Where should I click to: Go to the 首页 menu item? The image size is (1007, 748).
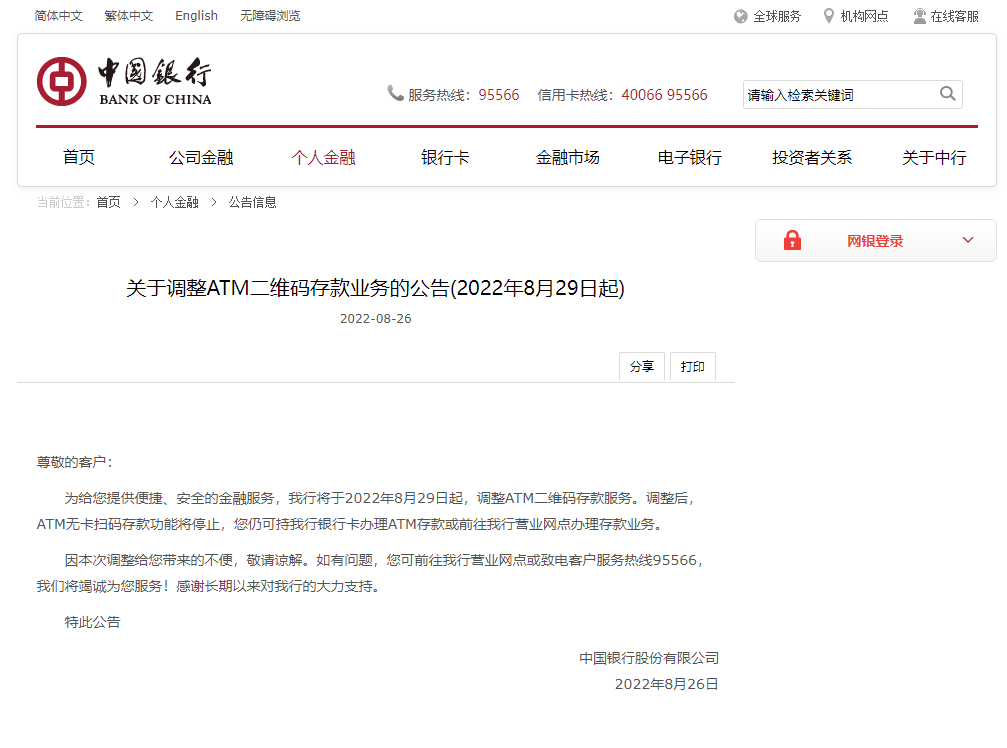pos(79,157)
